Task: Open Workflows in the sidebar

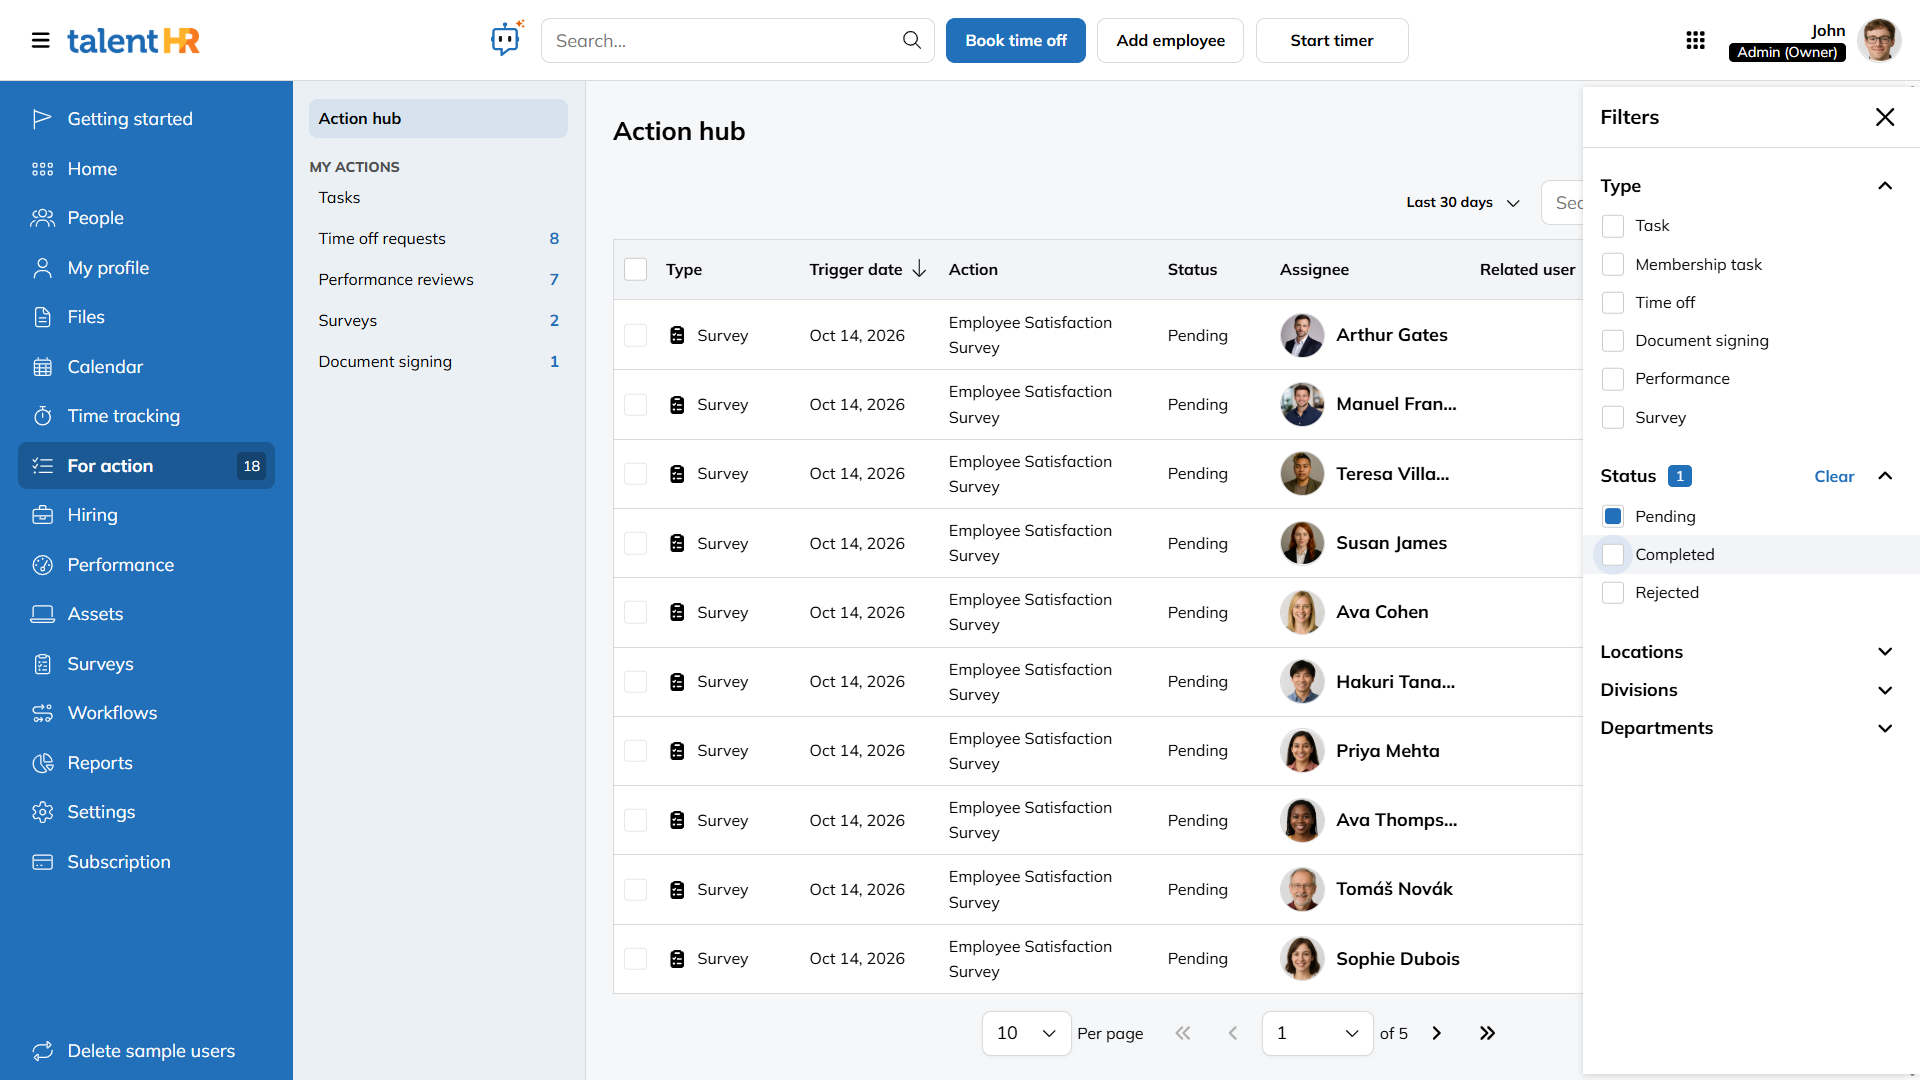Action: (146, 713)
